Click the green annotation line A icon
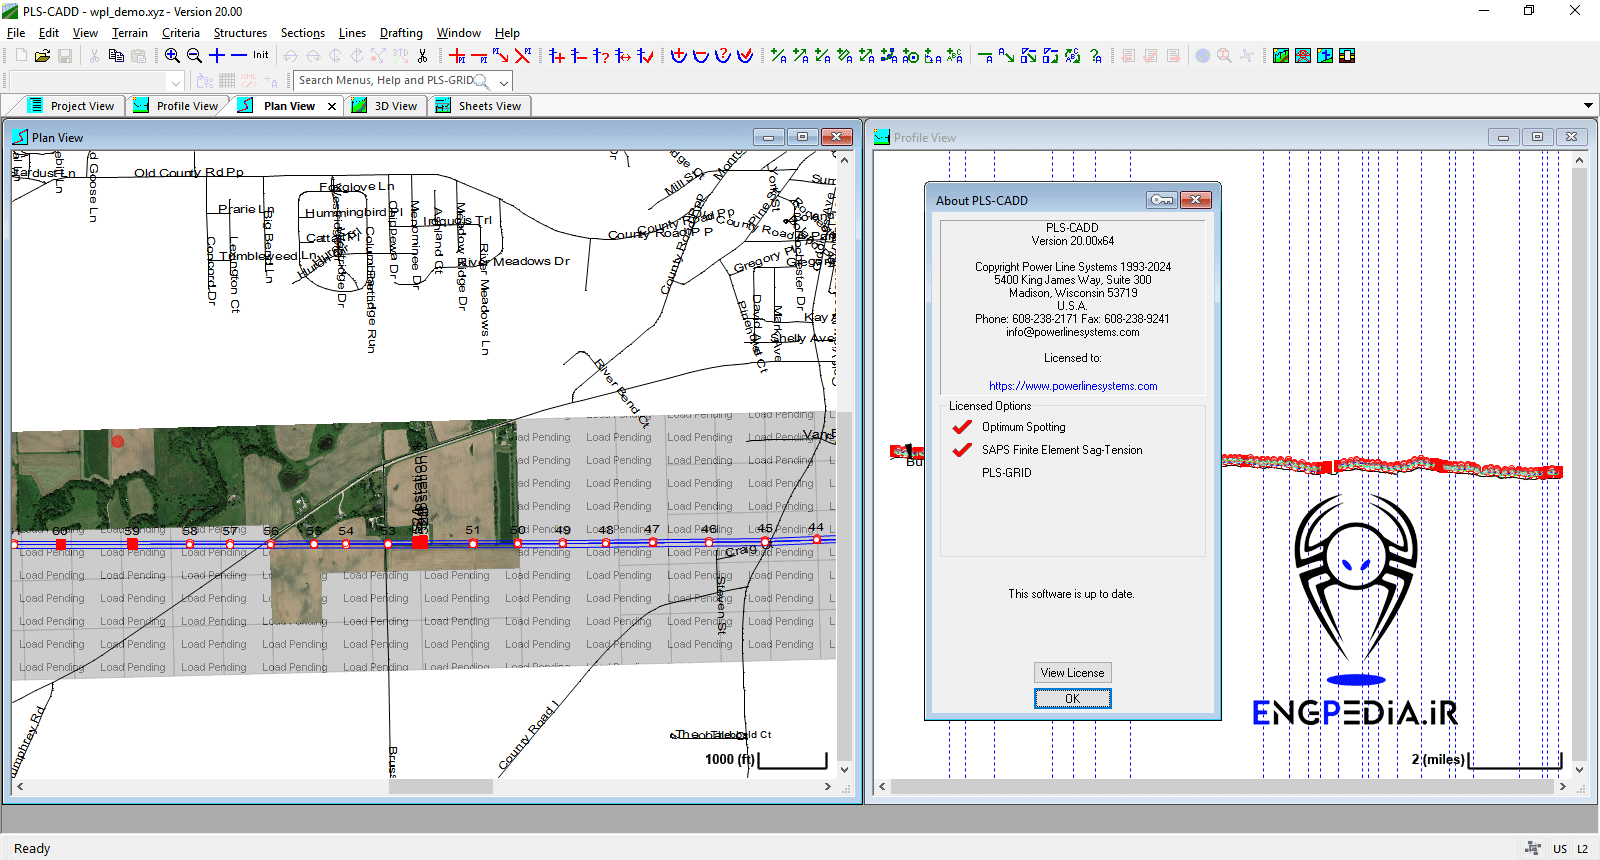Viewport: 1600px width, 860px height. pos(986,56)
